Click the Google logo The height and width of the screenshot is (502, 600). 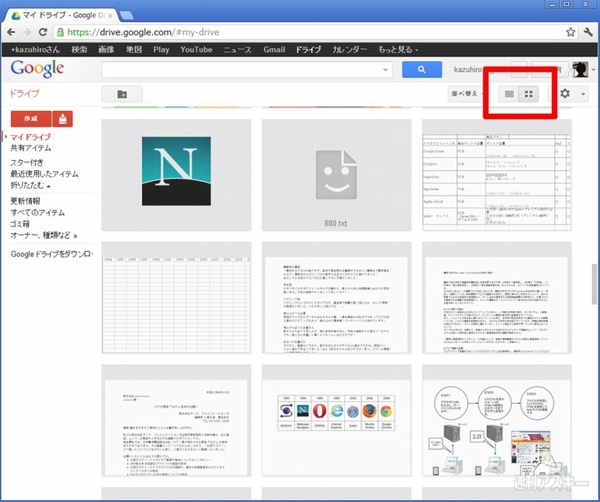click(37, 69)
